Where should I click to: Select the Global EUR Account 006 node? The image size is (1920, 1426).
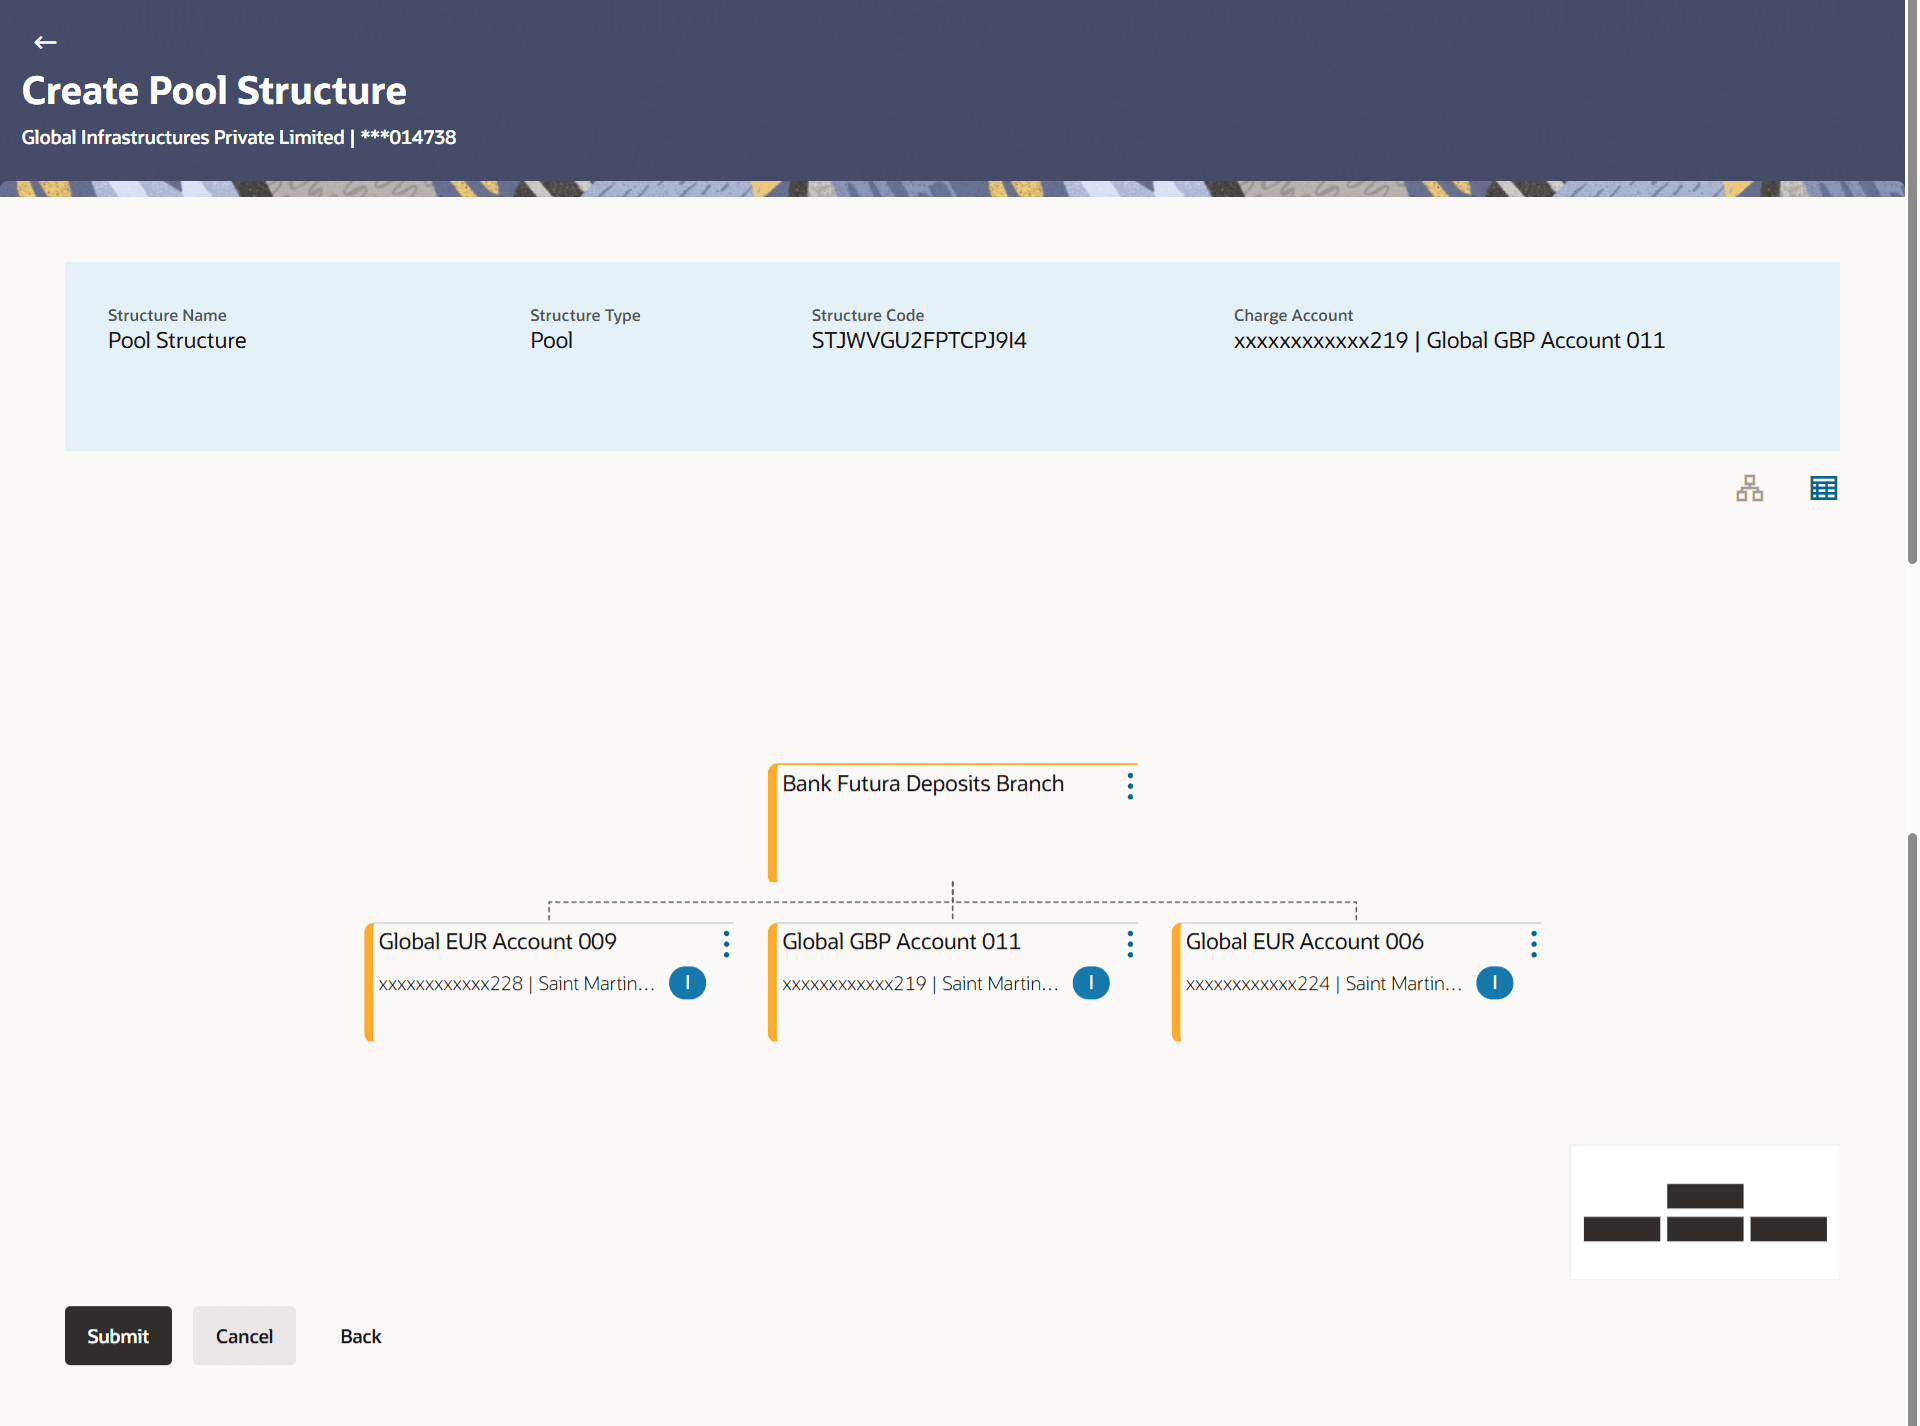pos(1304,942)
